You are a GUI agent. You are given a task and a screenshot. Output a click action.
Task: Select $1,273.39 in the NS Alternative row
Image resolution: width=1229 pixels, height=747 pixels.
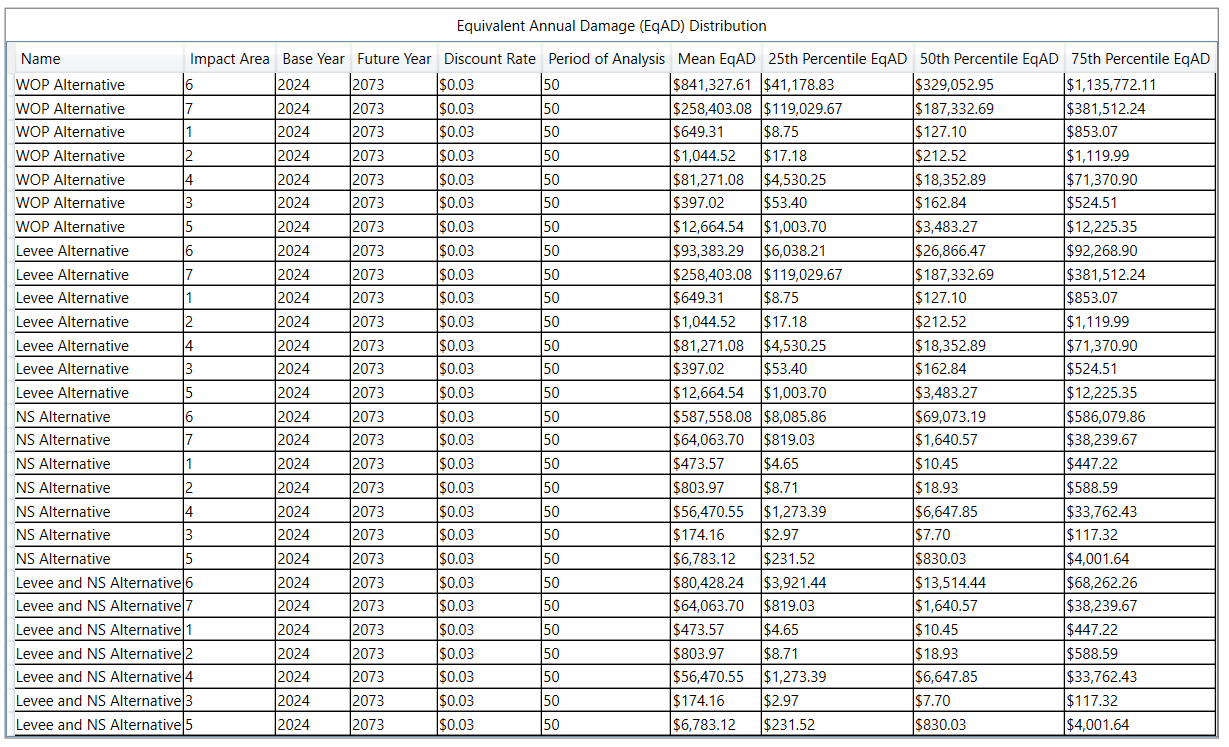pyautogui.click(x=838, y=512)
